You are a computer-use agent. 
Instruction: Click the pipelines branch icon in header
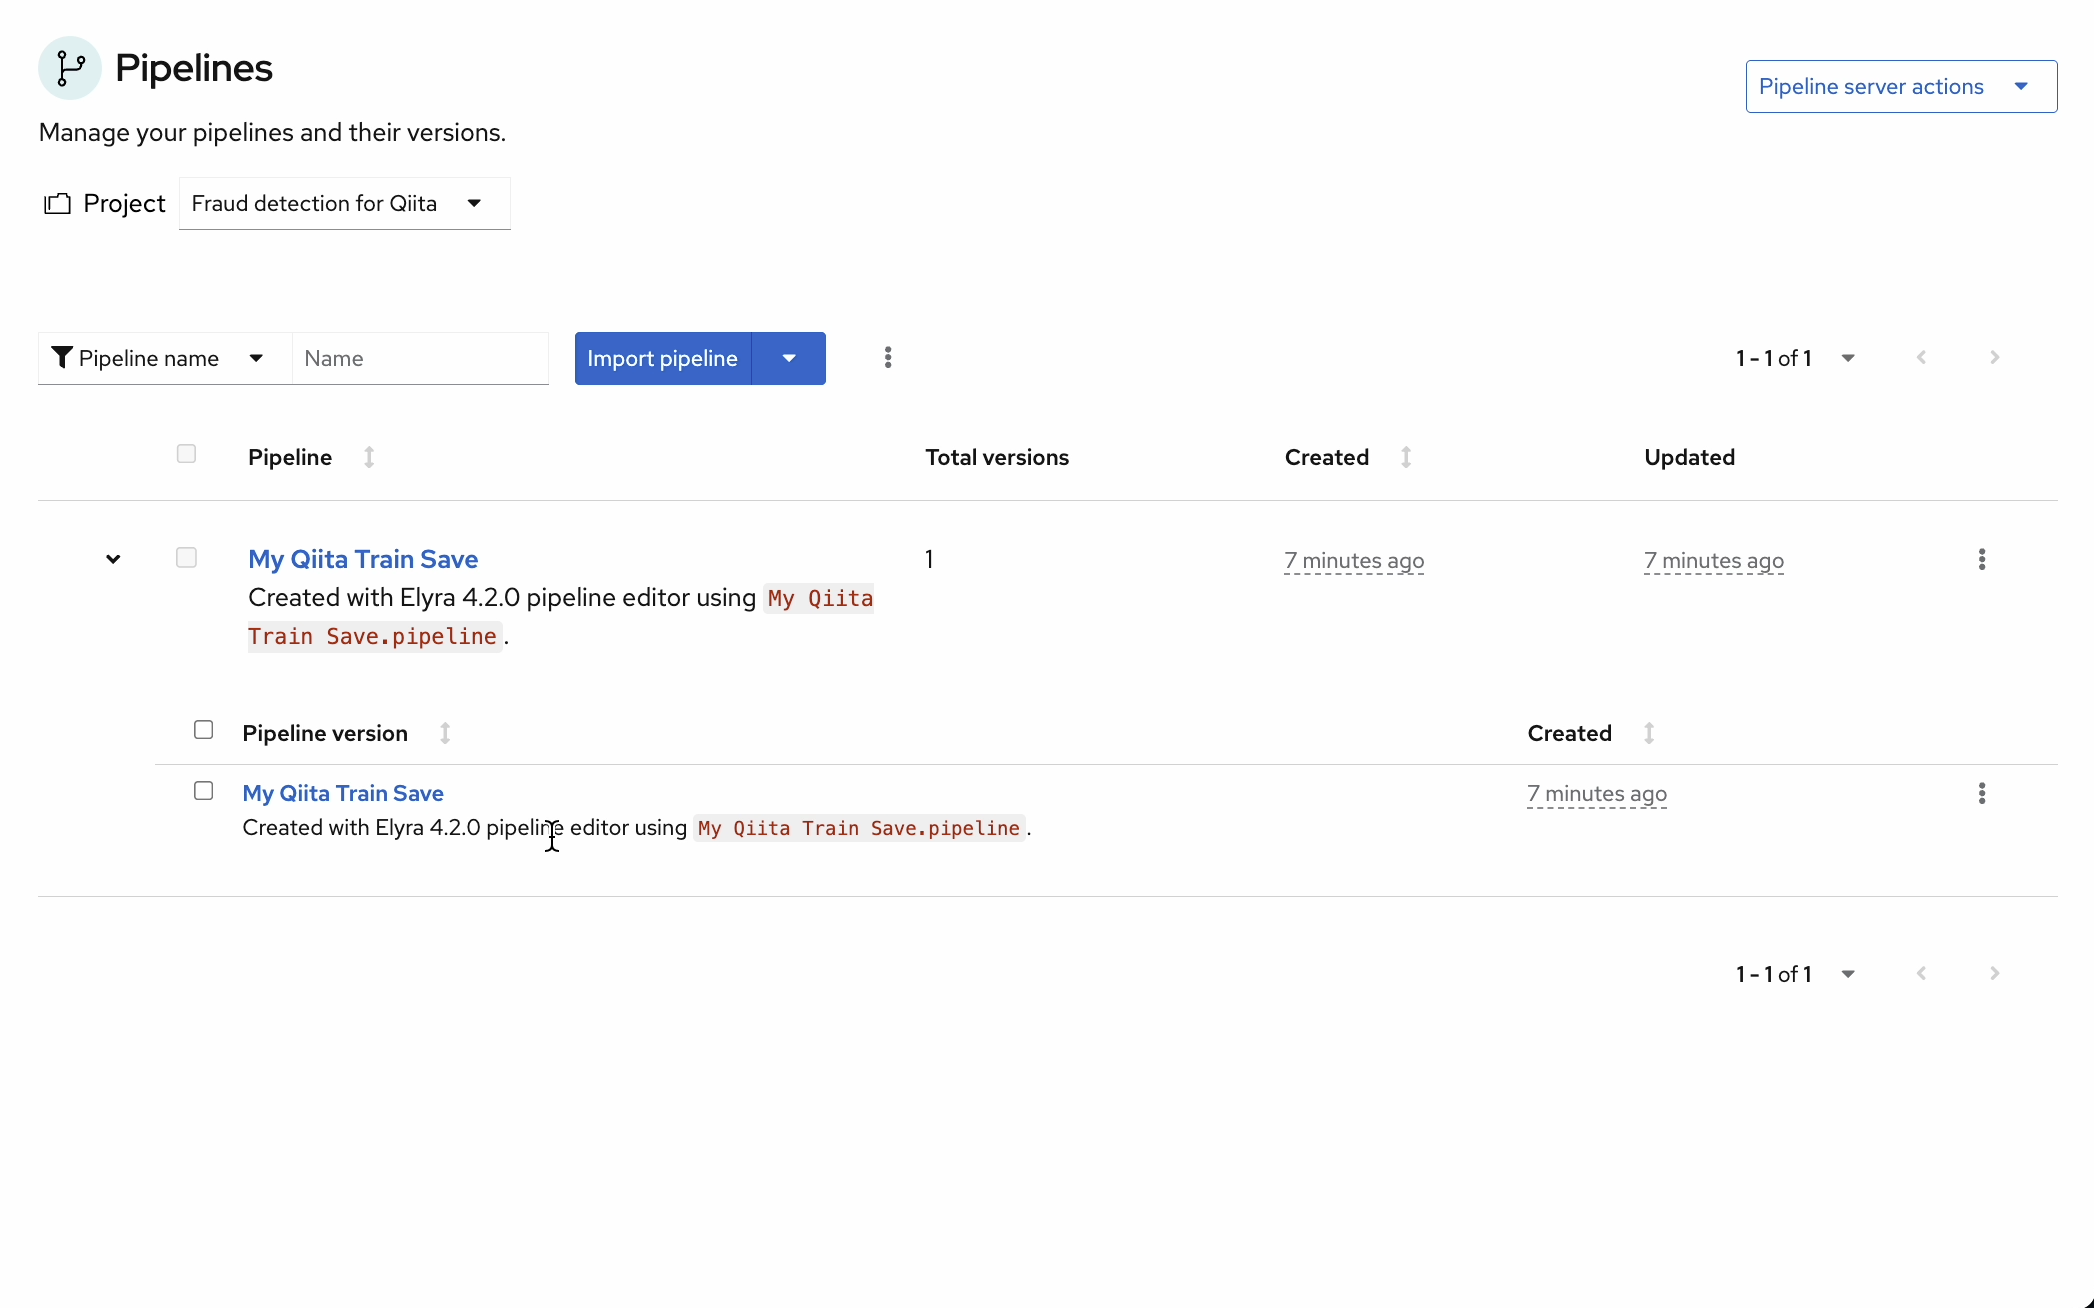click(70, 68)
